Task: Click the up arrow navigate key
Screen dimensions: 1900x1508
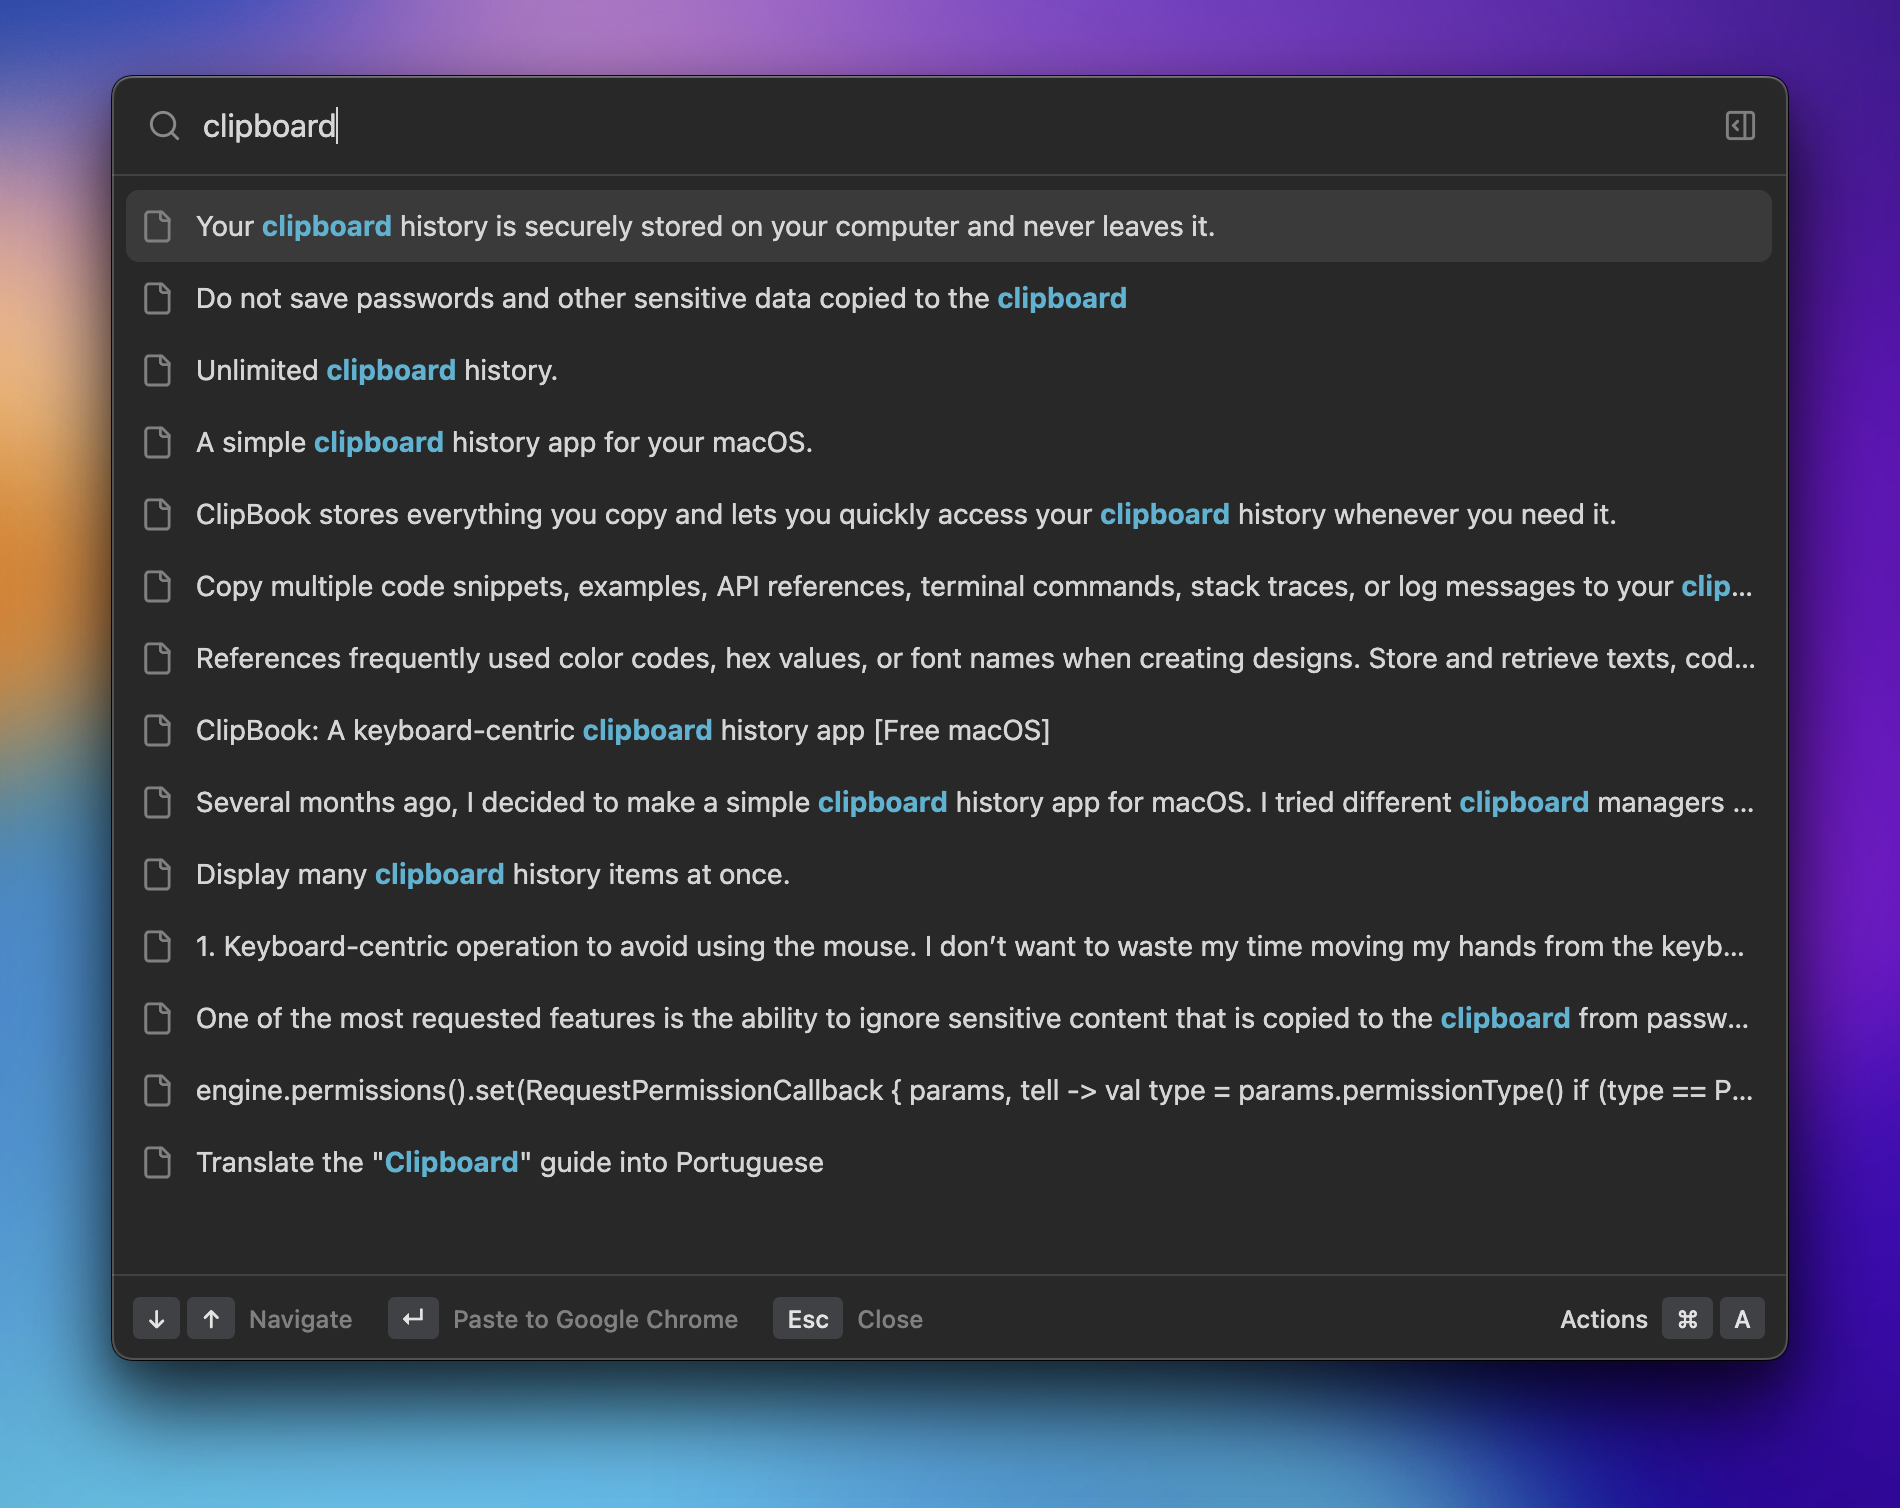Action: (211, 1319)
